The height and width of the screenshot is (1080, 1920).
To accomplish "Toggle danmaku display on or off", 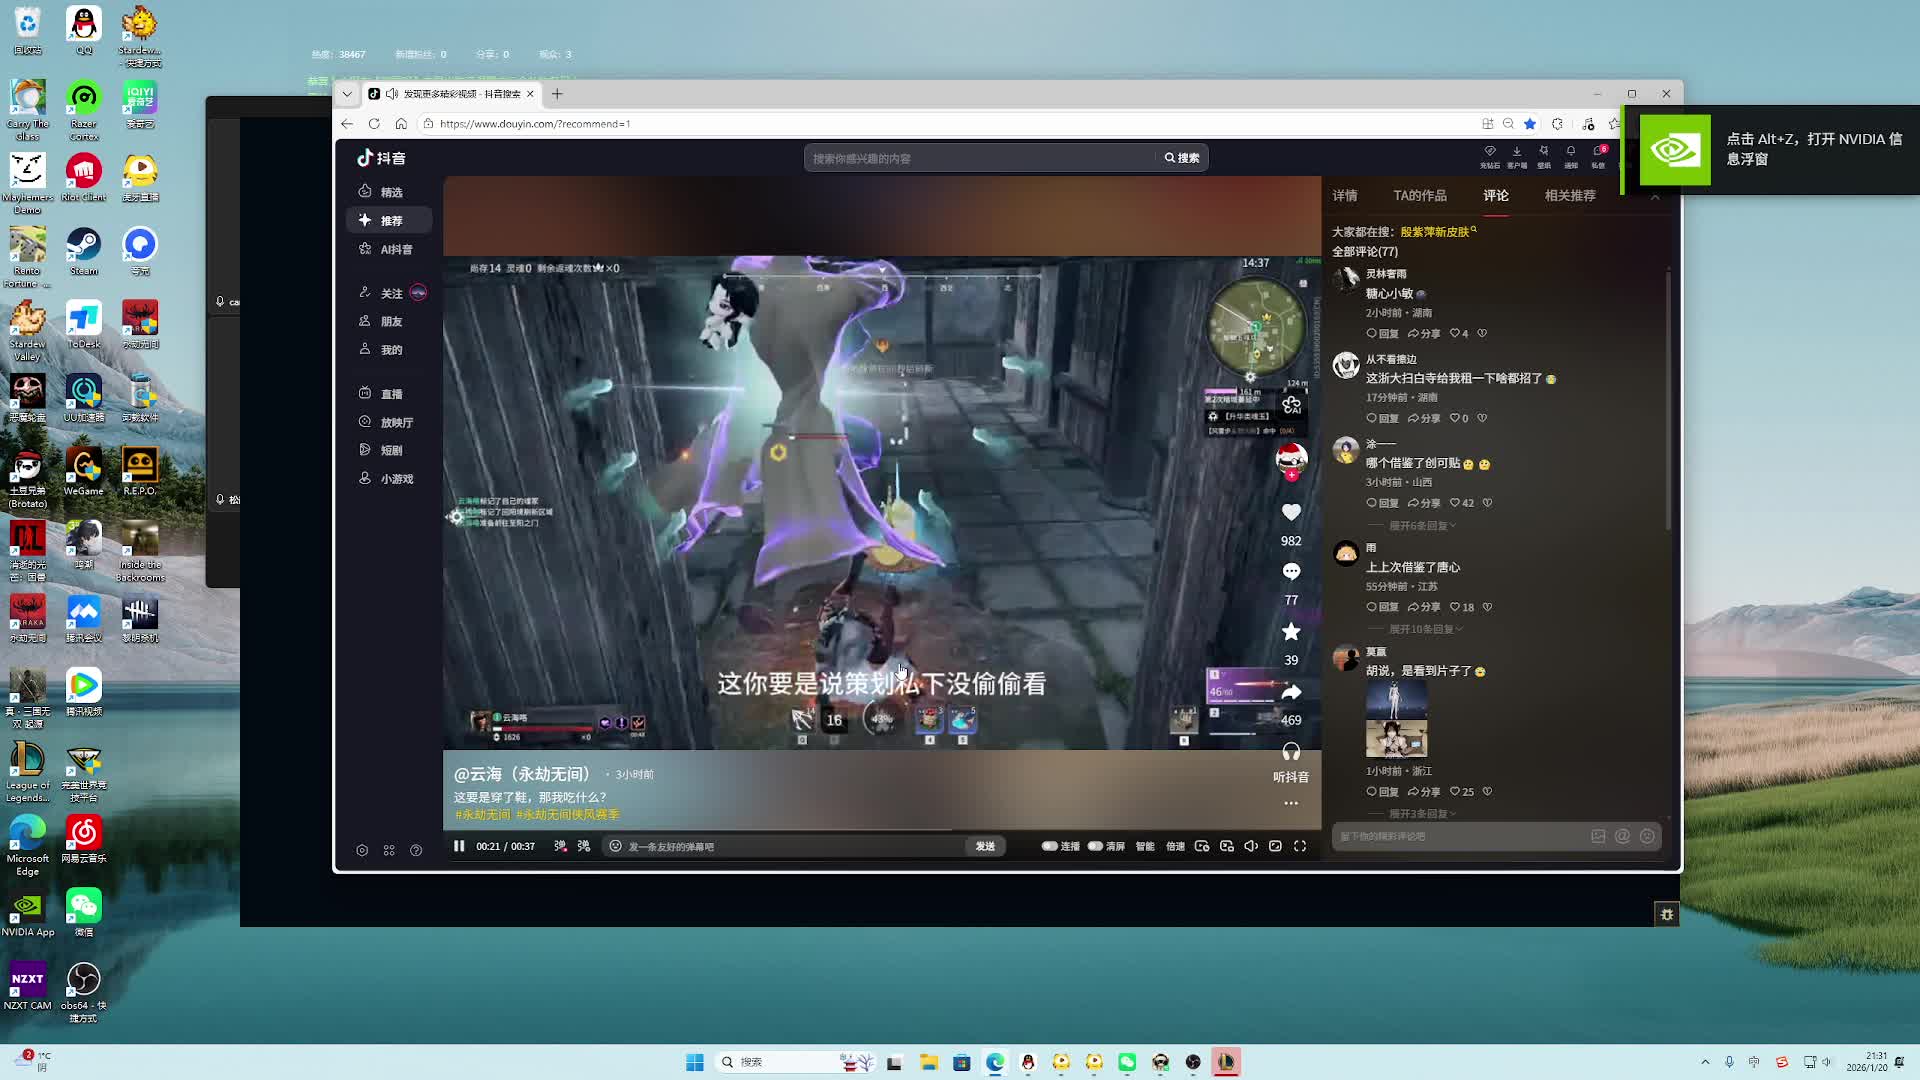I will coord(561,846).
